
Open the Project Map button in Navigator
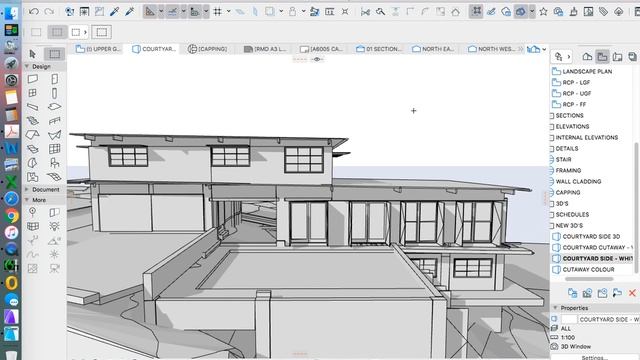click(x=587, y=57)
